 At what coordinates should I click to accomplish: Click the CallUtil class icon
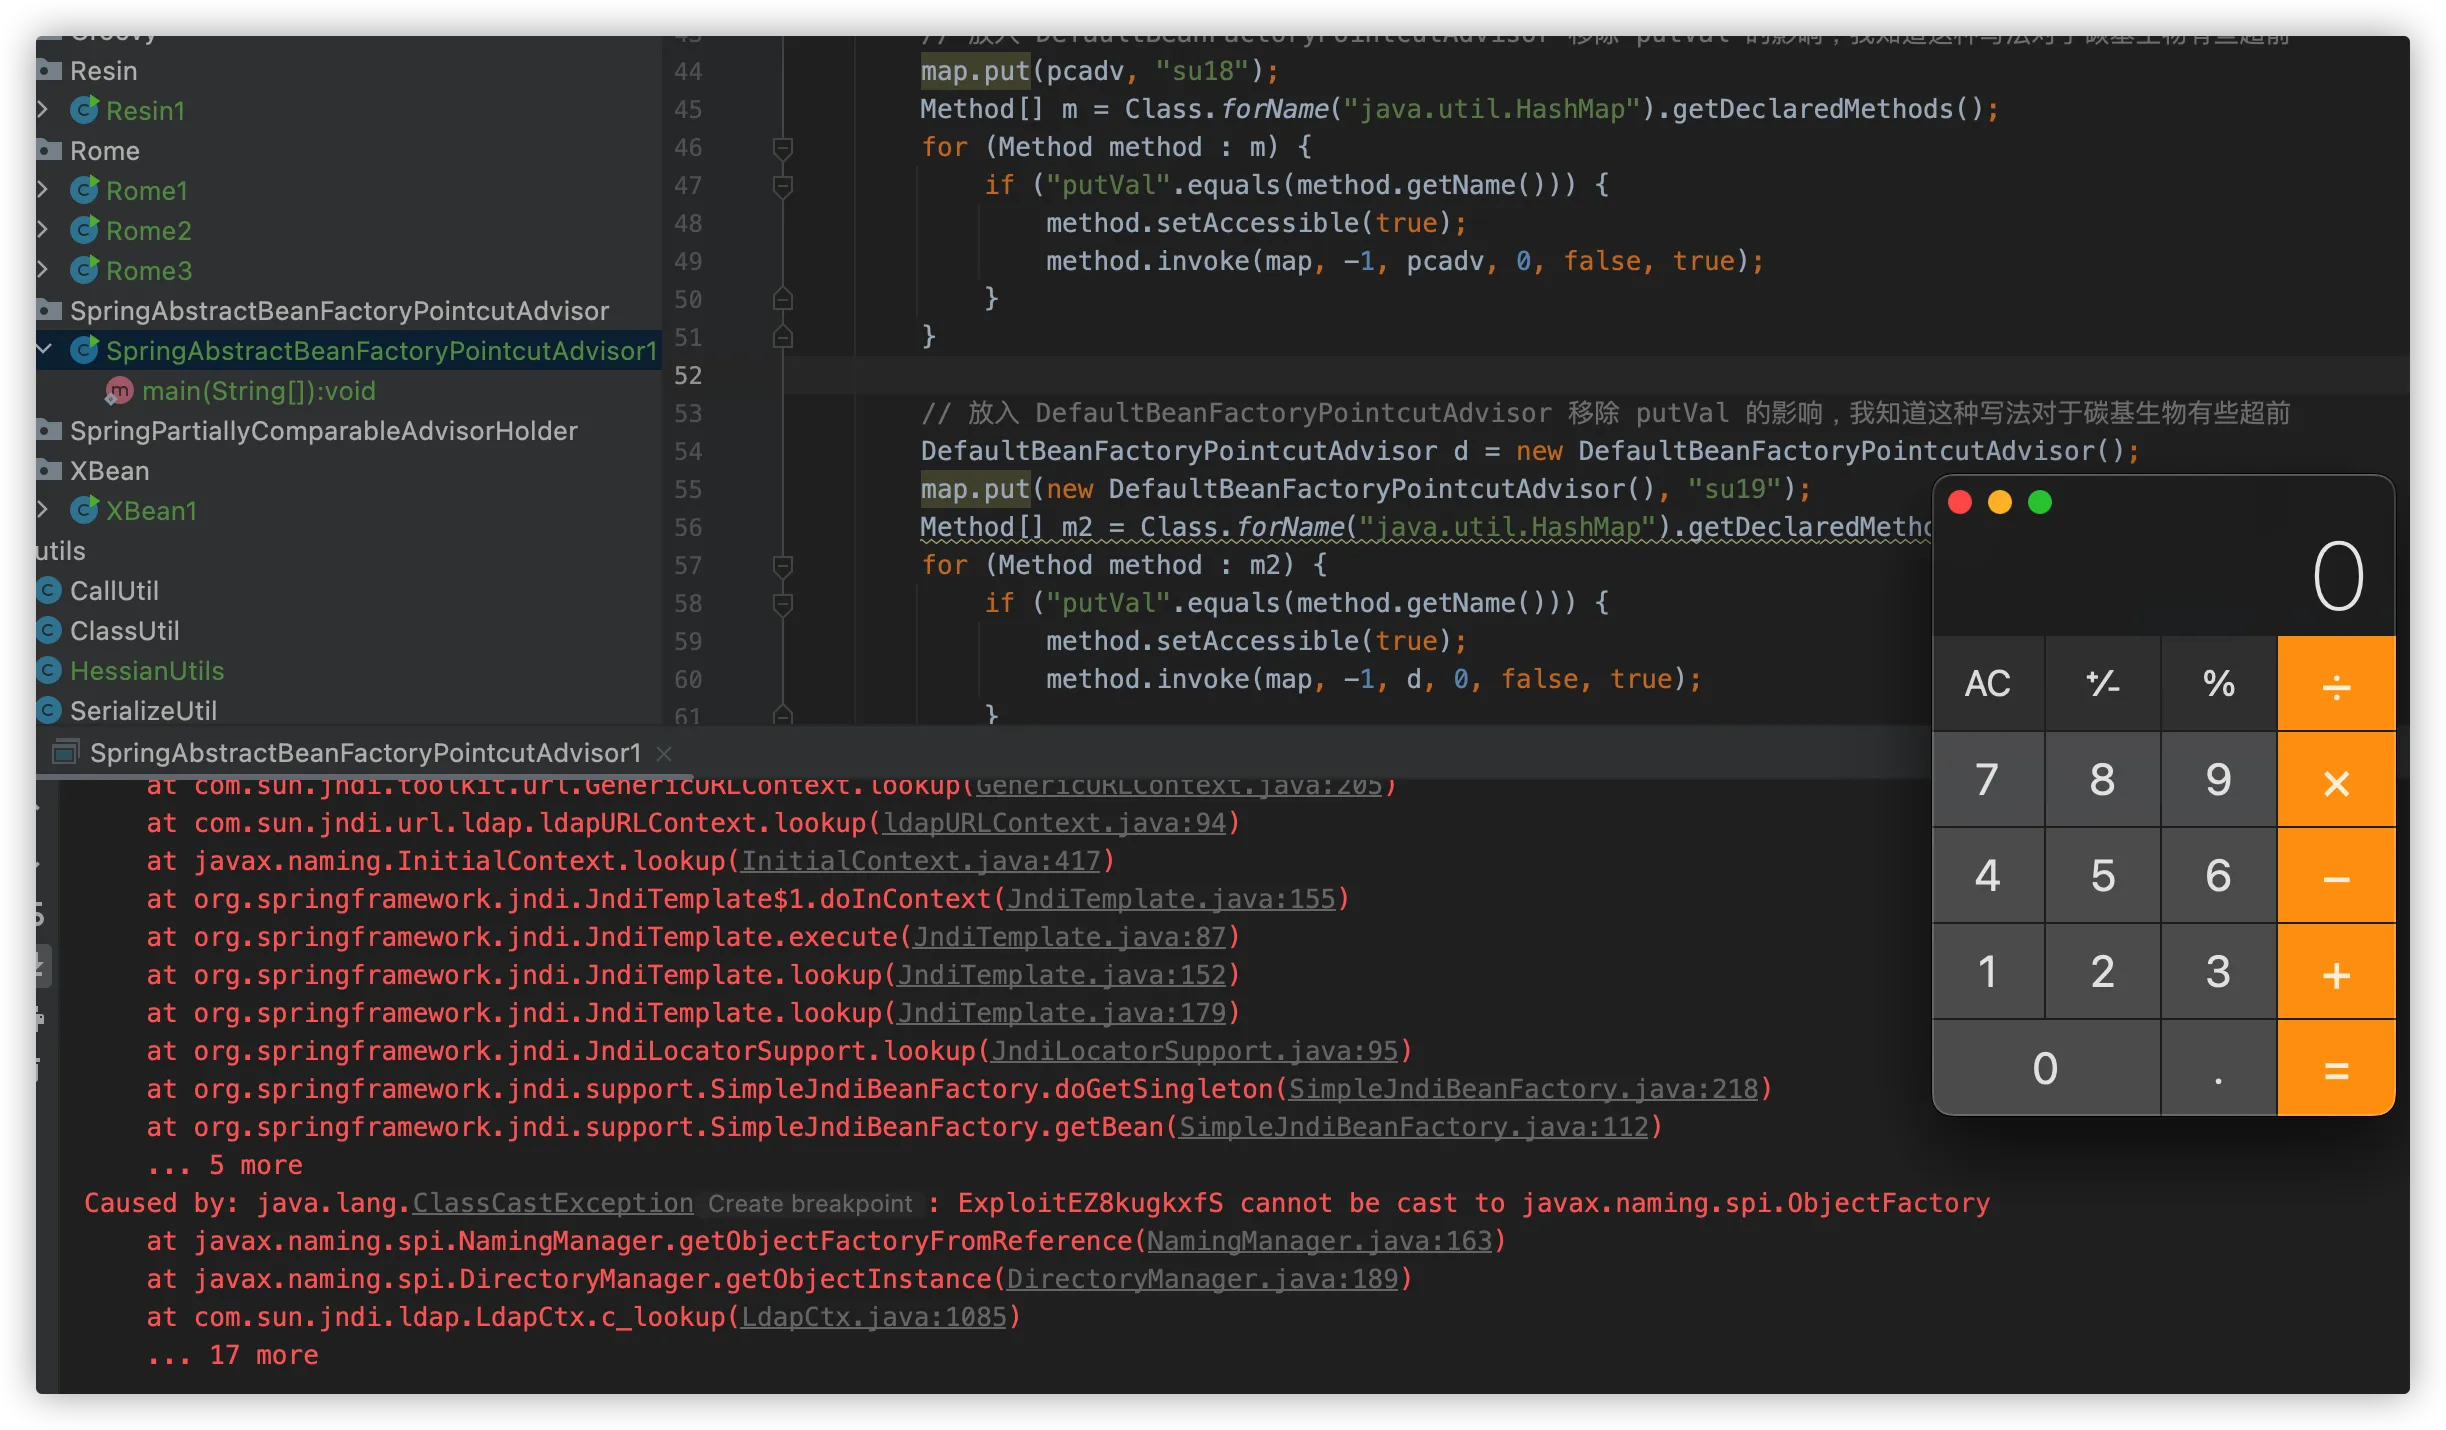(49, 591)
